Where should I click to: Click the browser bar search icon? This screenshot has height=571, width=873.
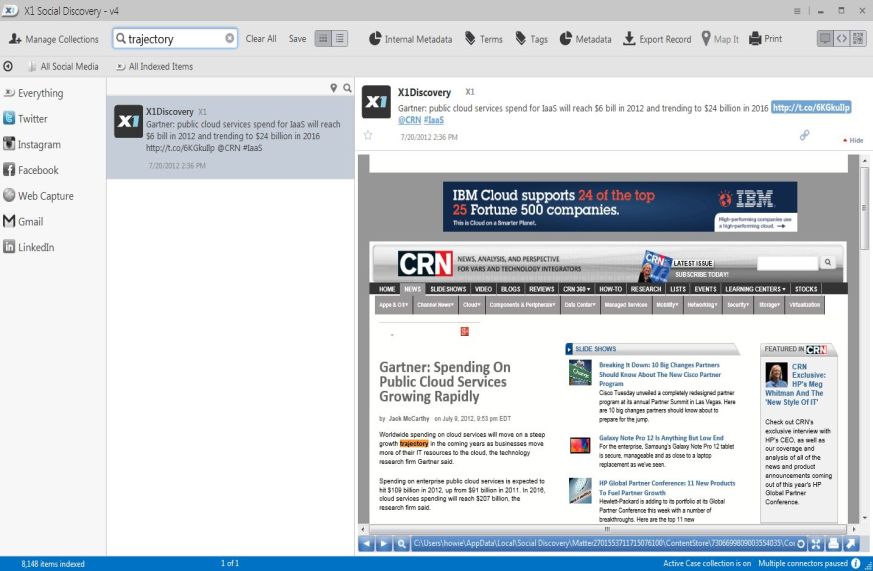pos(401,544)
